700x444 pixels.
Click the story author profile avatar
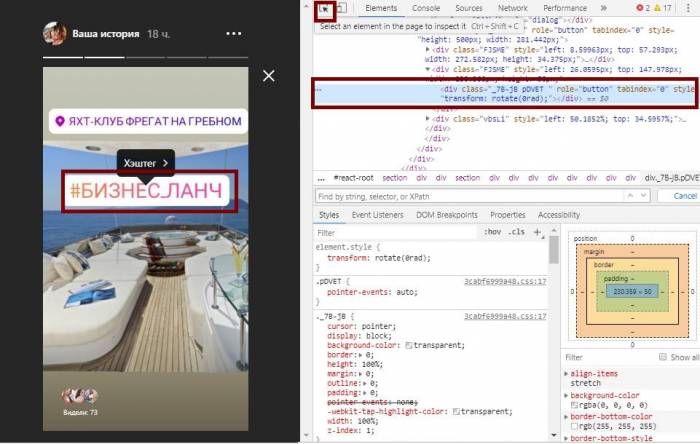(x=55, y=34)
